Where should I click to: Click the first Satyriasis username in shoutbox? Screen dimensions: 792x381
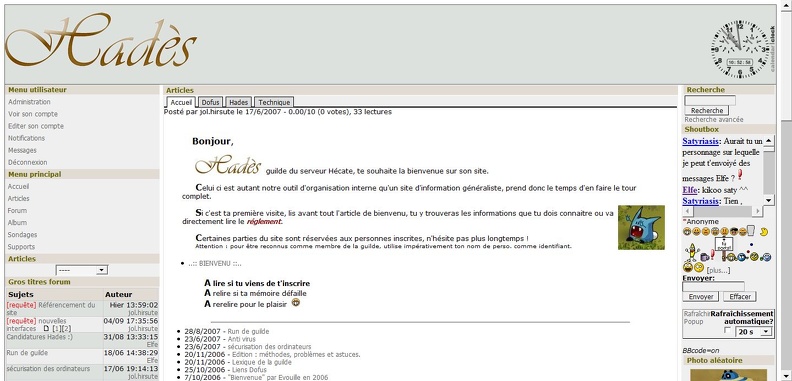(701, 141)
